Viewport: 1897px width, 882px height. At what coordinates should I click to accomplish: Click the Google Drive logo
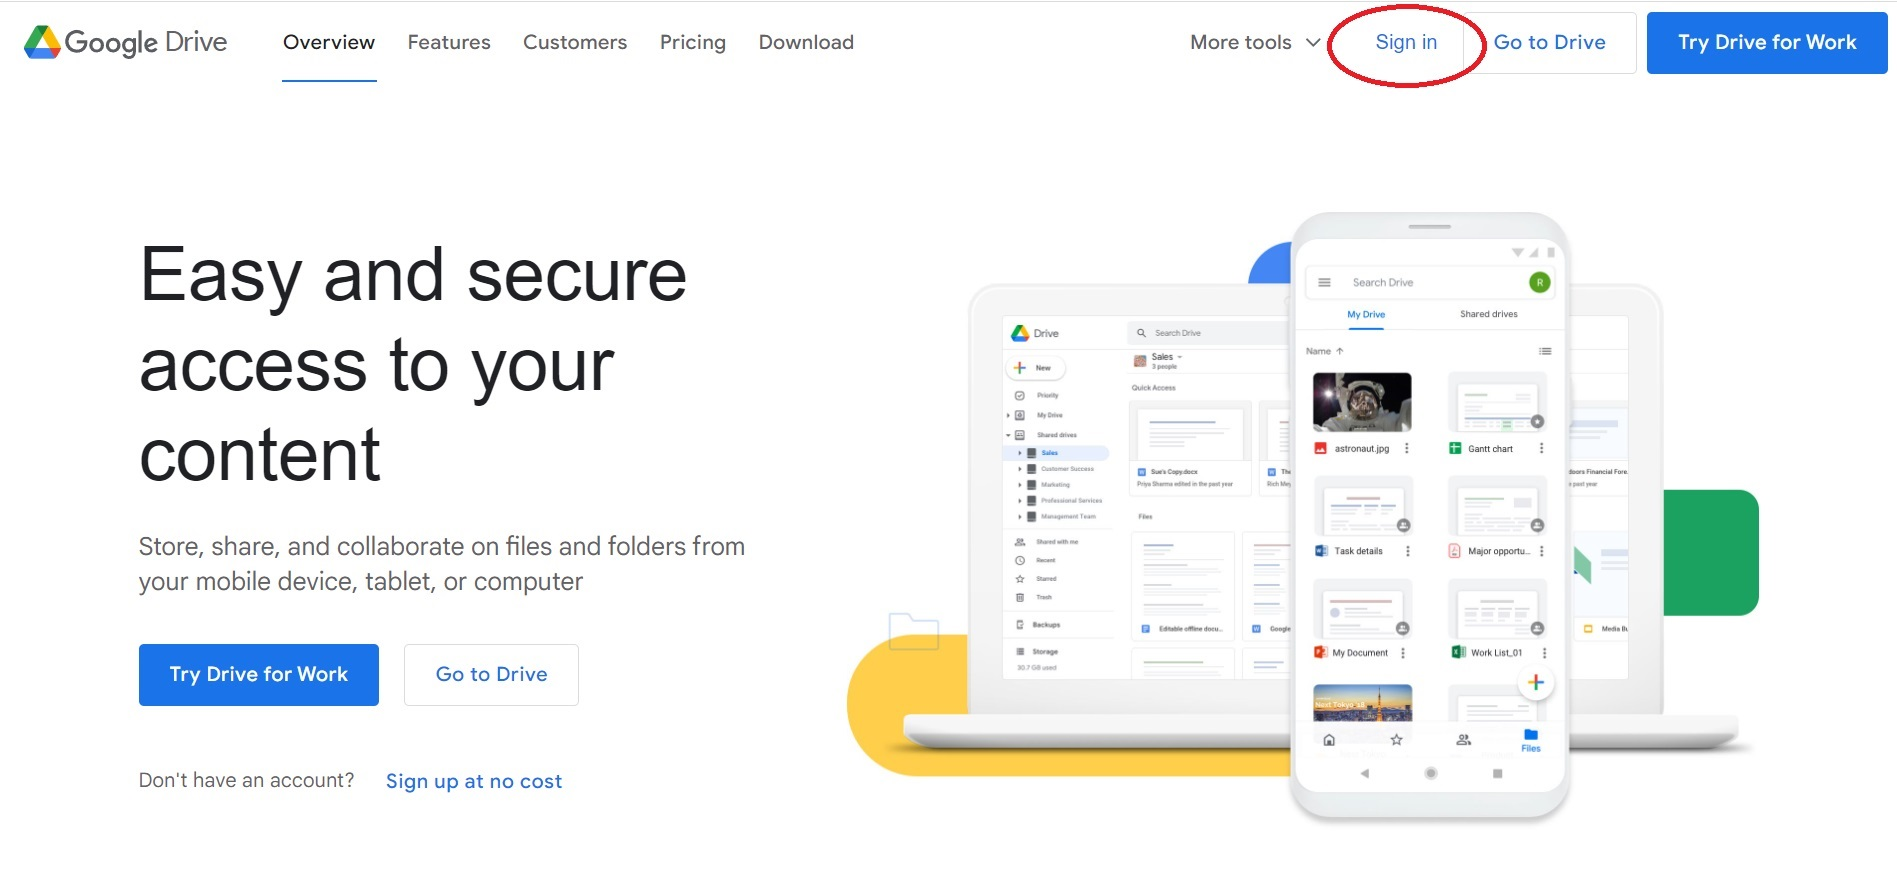click(x=126, y=42)
